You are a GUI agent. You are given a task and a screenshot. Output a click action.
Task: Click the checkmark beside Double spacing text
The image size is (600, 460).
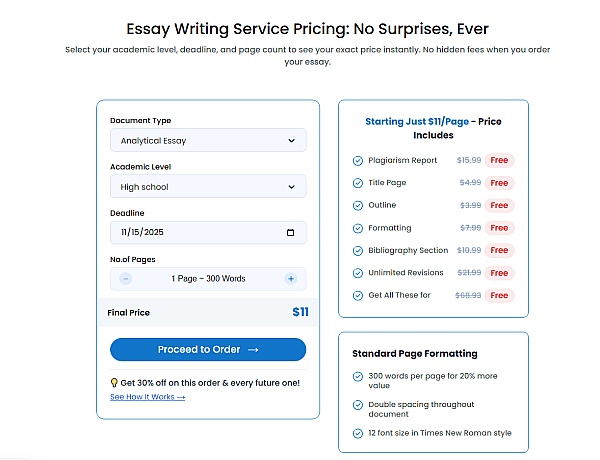(358, 405)
